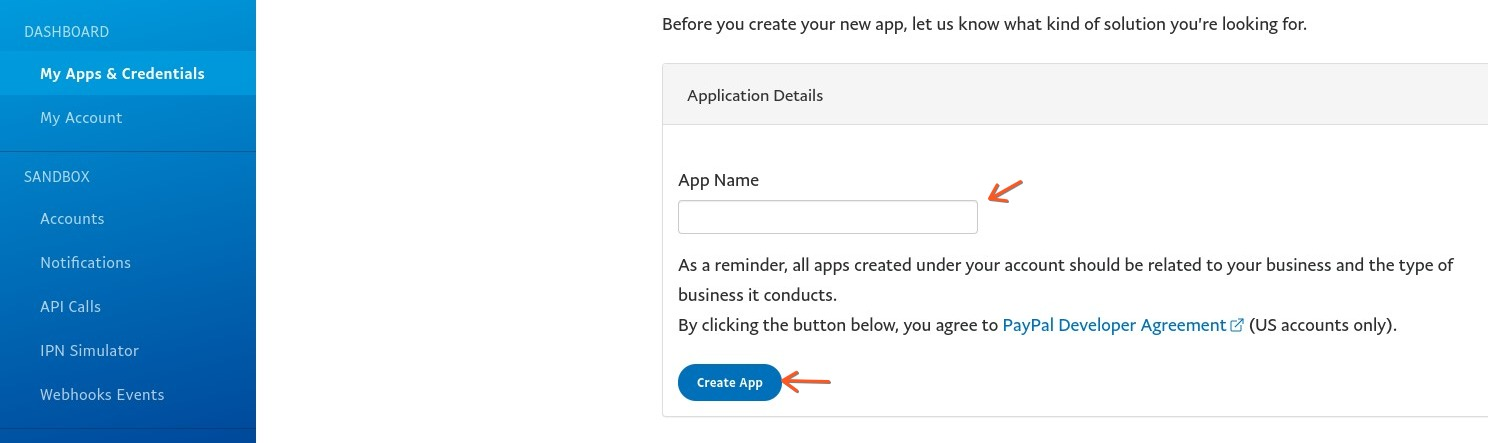Click the DASHBOARD section heading
Screen dimensions: 1488x443
coord(66,32)
